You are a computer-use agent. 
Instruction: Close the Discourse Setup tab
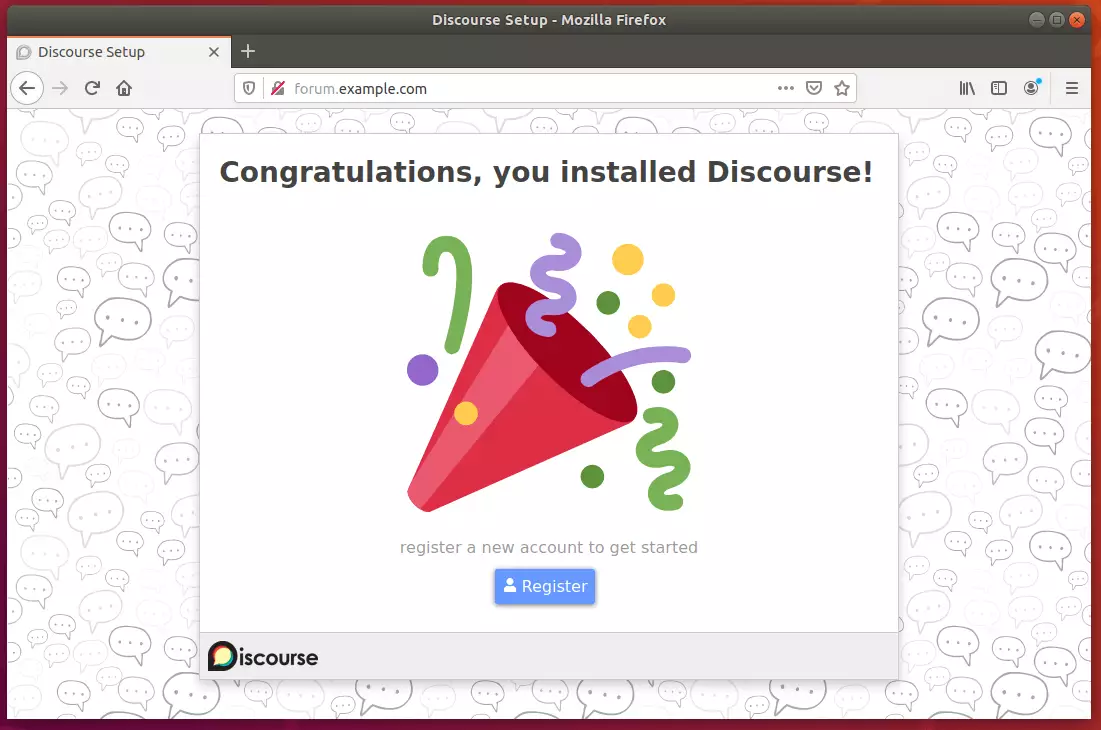(x=214, y=52)
